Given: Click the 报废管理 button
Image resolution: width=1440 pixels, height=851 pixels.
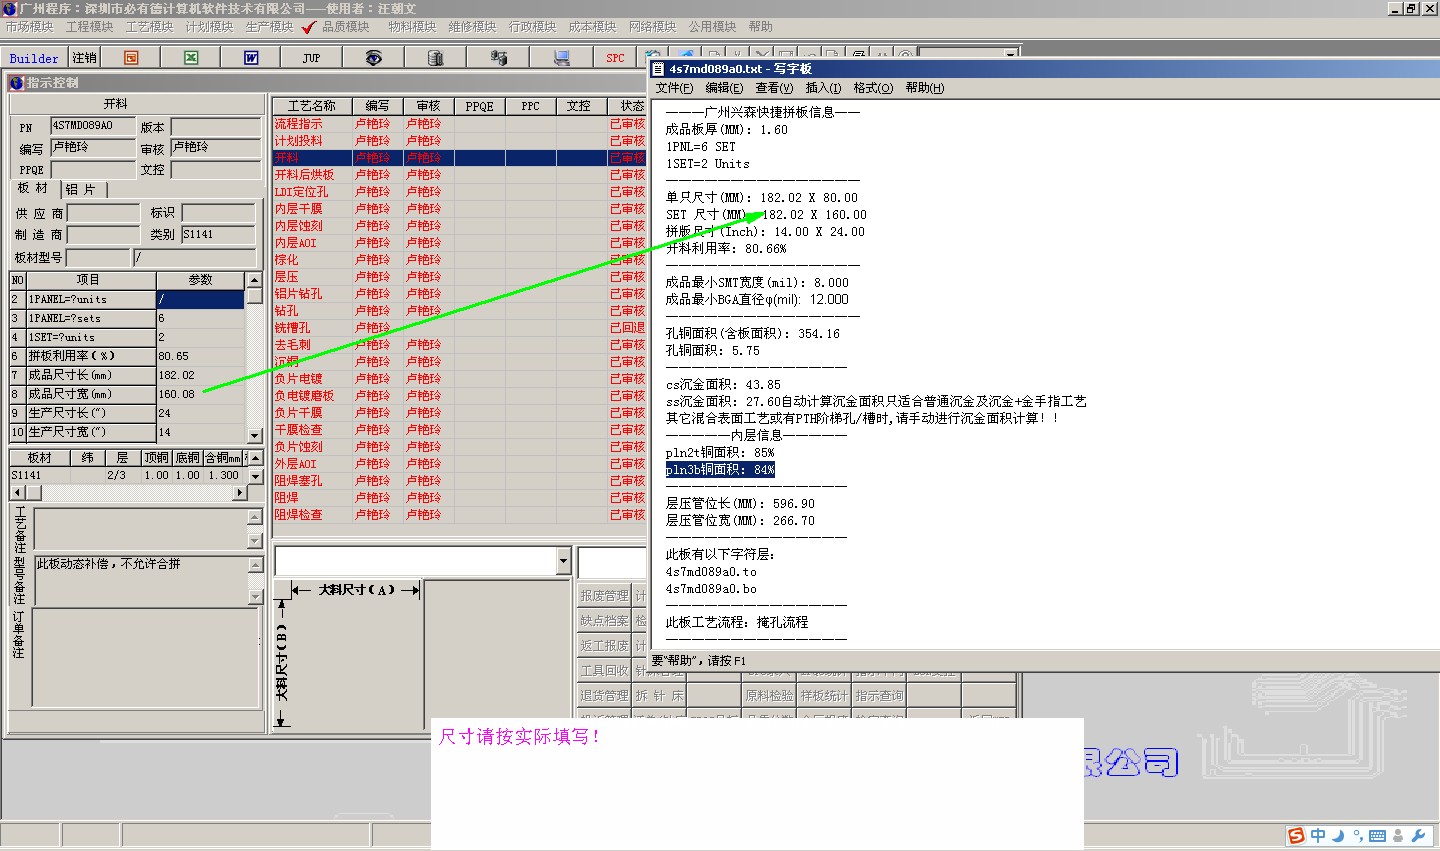Looking at the screenshot, I should 604,596.
